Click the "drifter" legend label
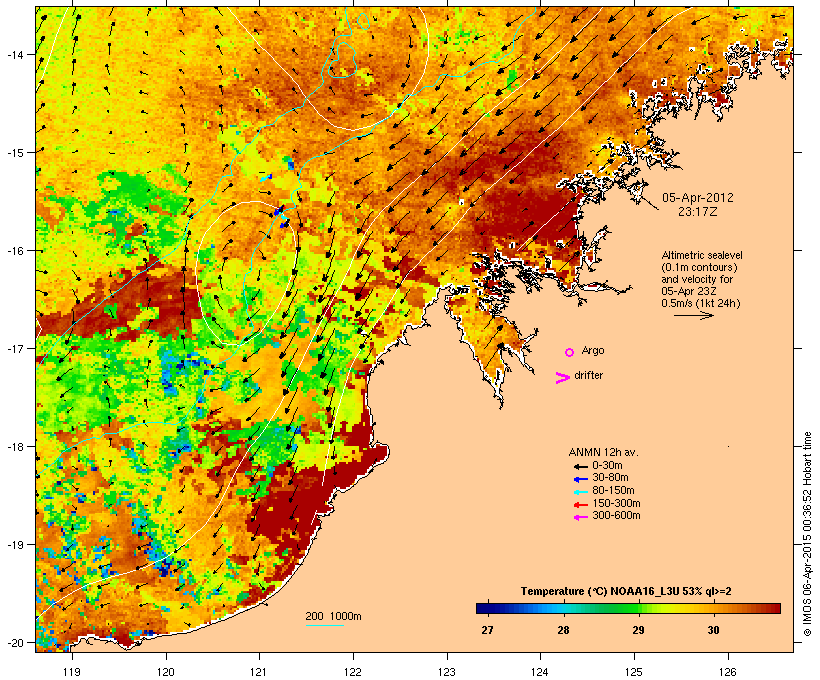Image resolution: width=820 pixels, height=680 pixels. point(588,375)
